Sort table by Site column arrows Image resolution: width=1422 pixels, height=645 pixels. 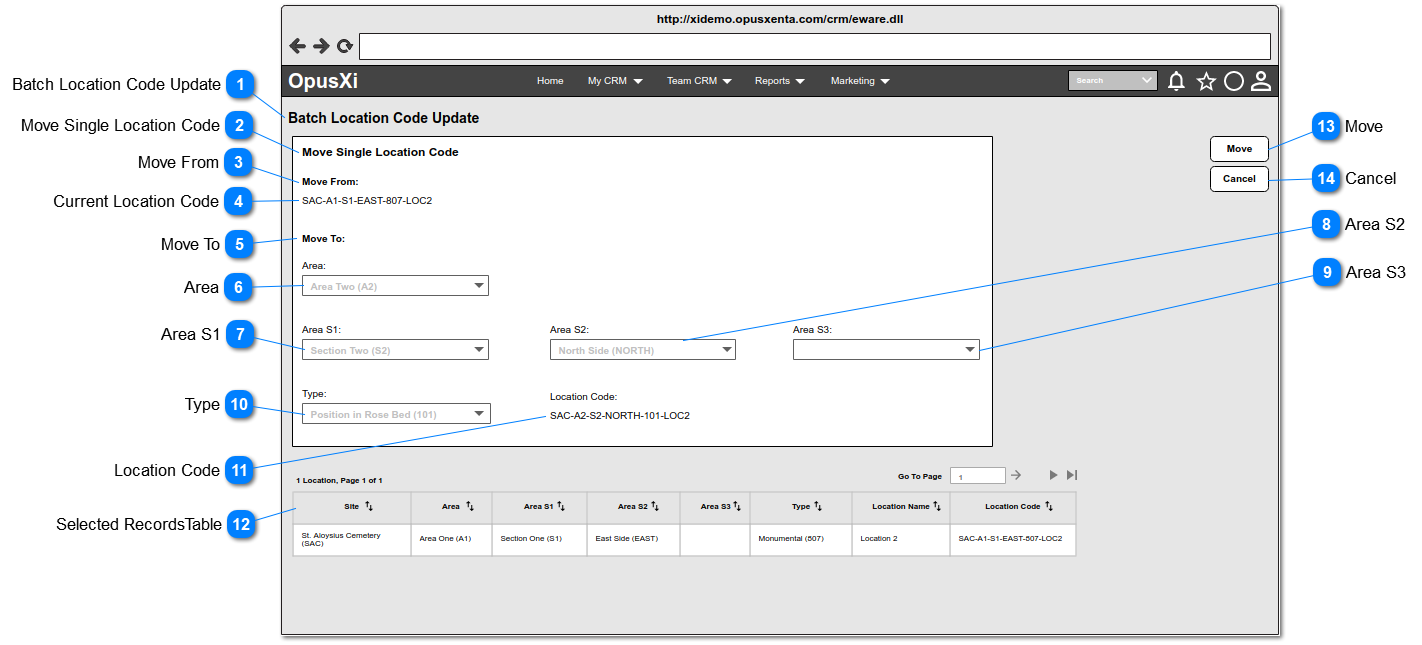coord(368,507)
